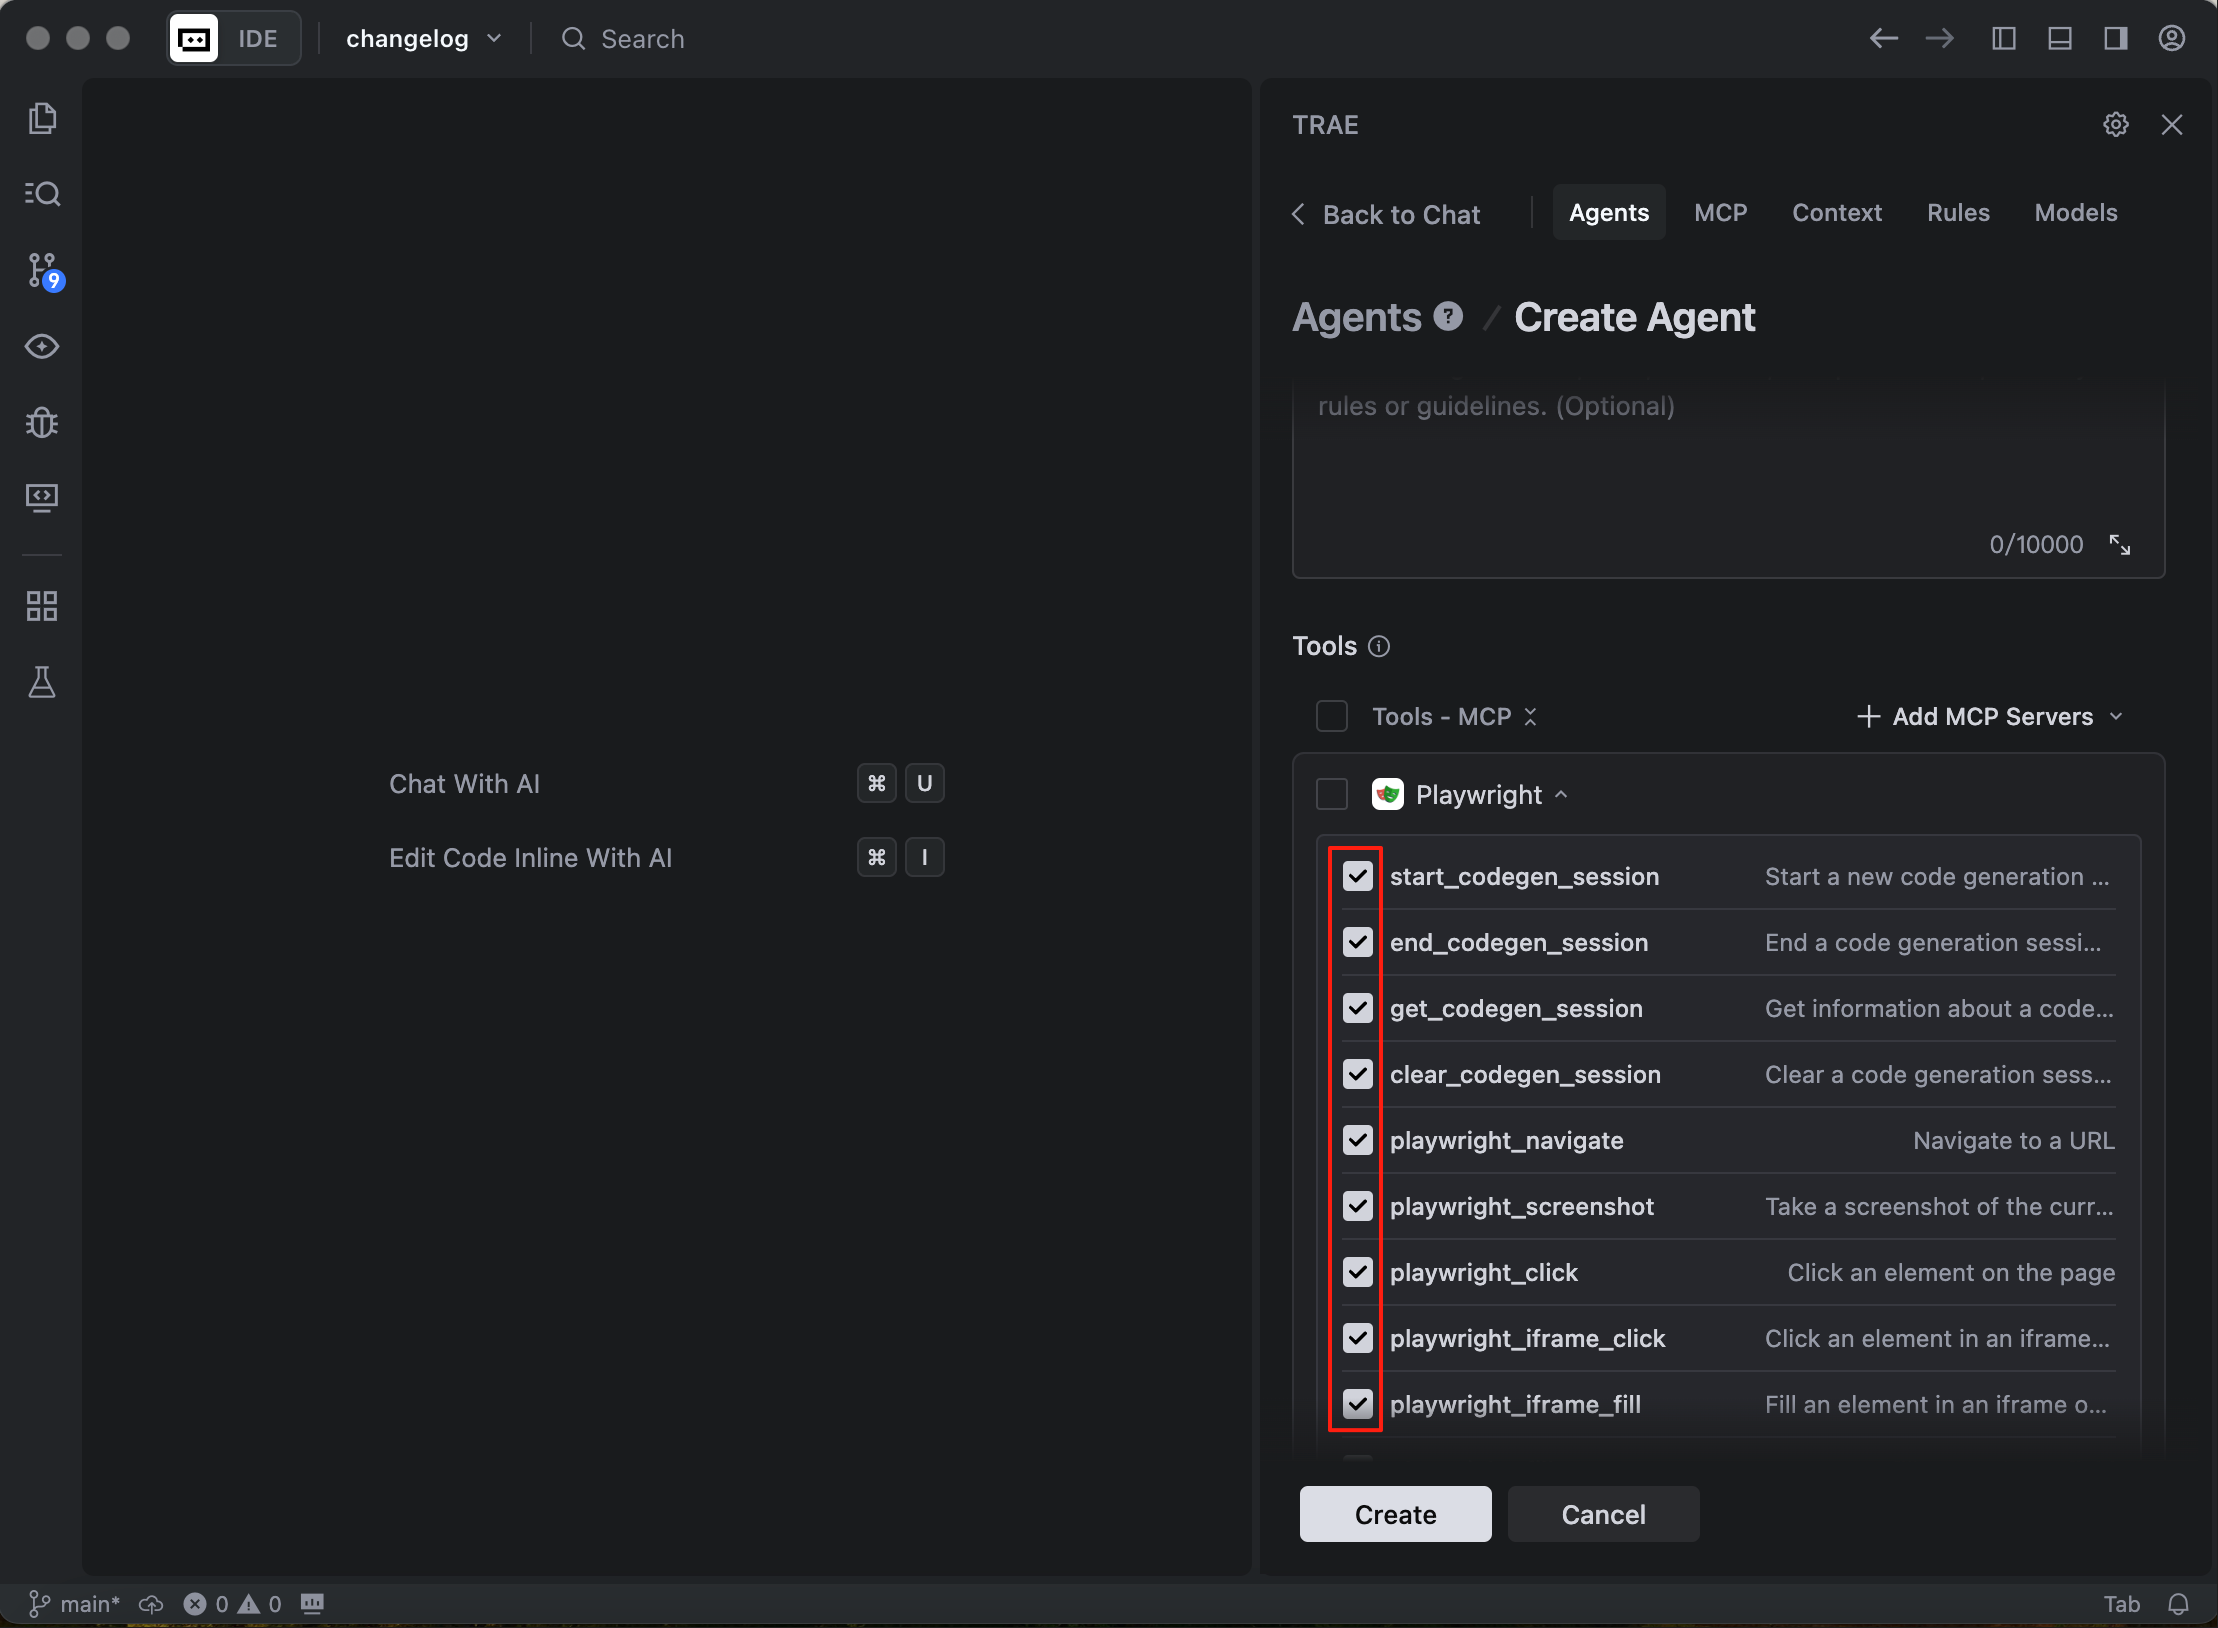Click the Search field in title bar
The width and height of the screenshot is (2218, 1628).
click(642, 39)
